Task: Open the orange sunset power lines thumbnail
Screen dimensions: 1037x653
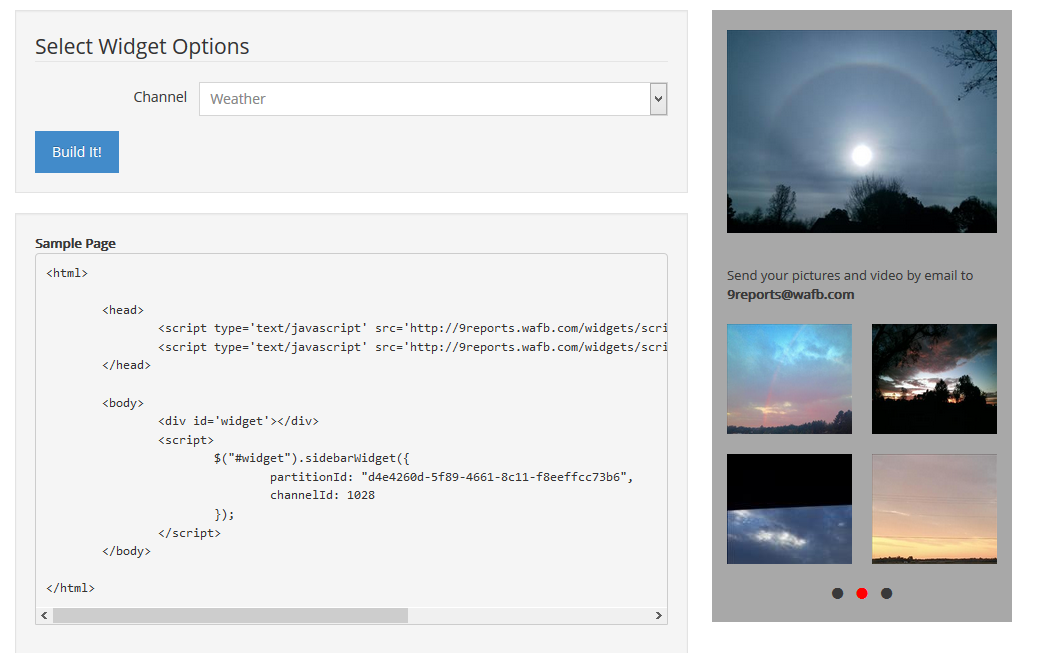Action: click(x=934, y=509)
